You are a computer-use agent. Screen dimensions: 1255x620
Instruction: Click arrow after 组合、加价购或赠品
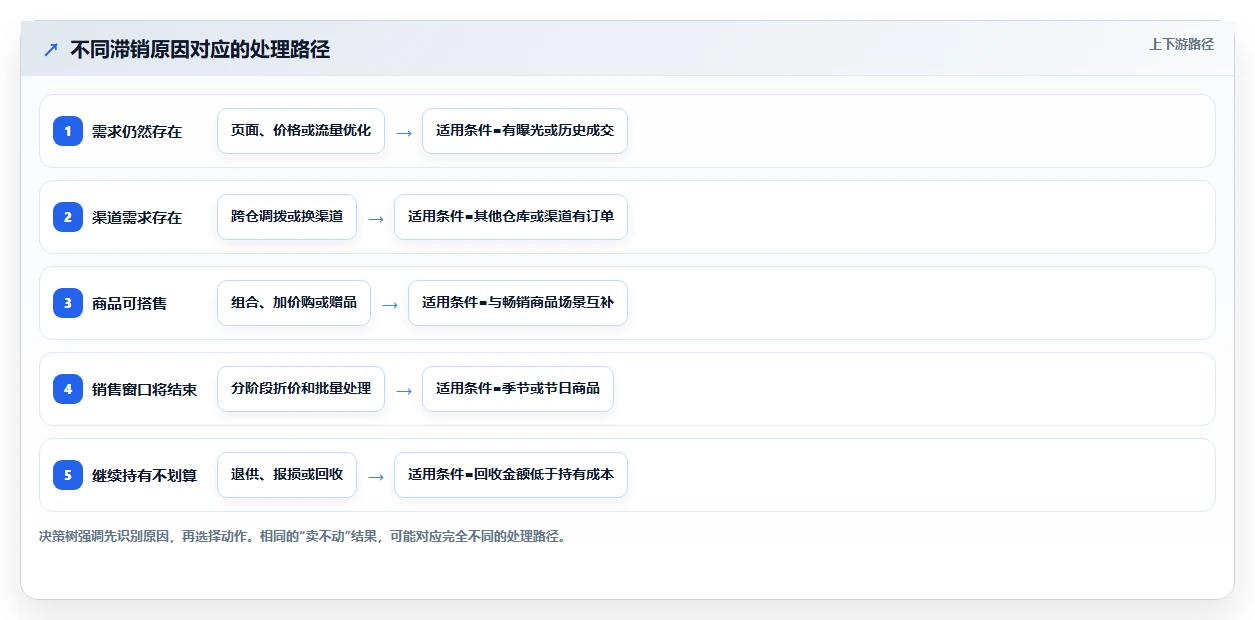(x=390, y=304)
